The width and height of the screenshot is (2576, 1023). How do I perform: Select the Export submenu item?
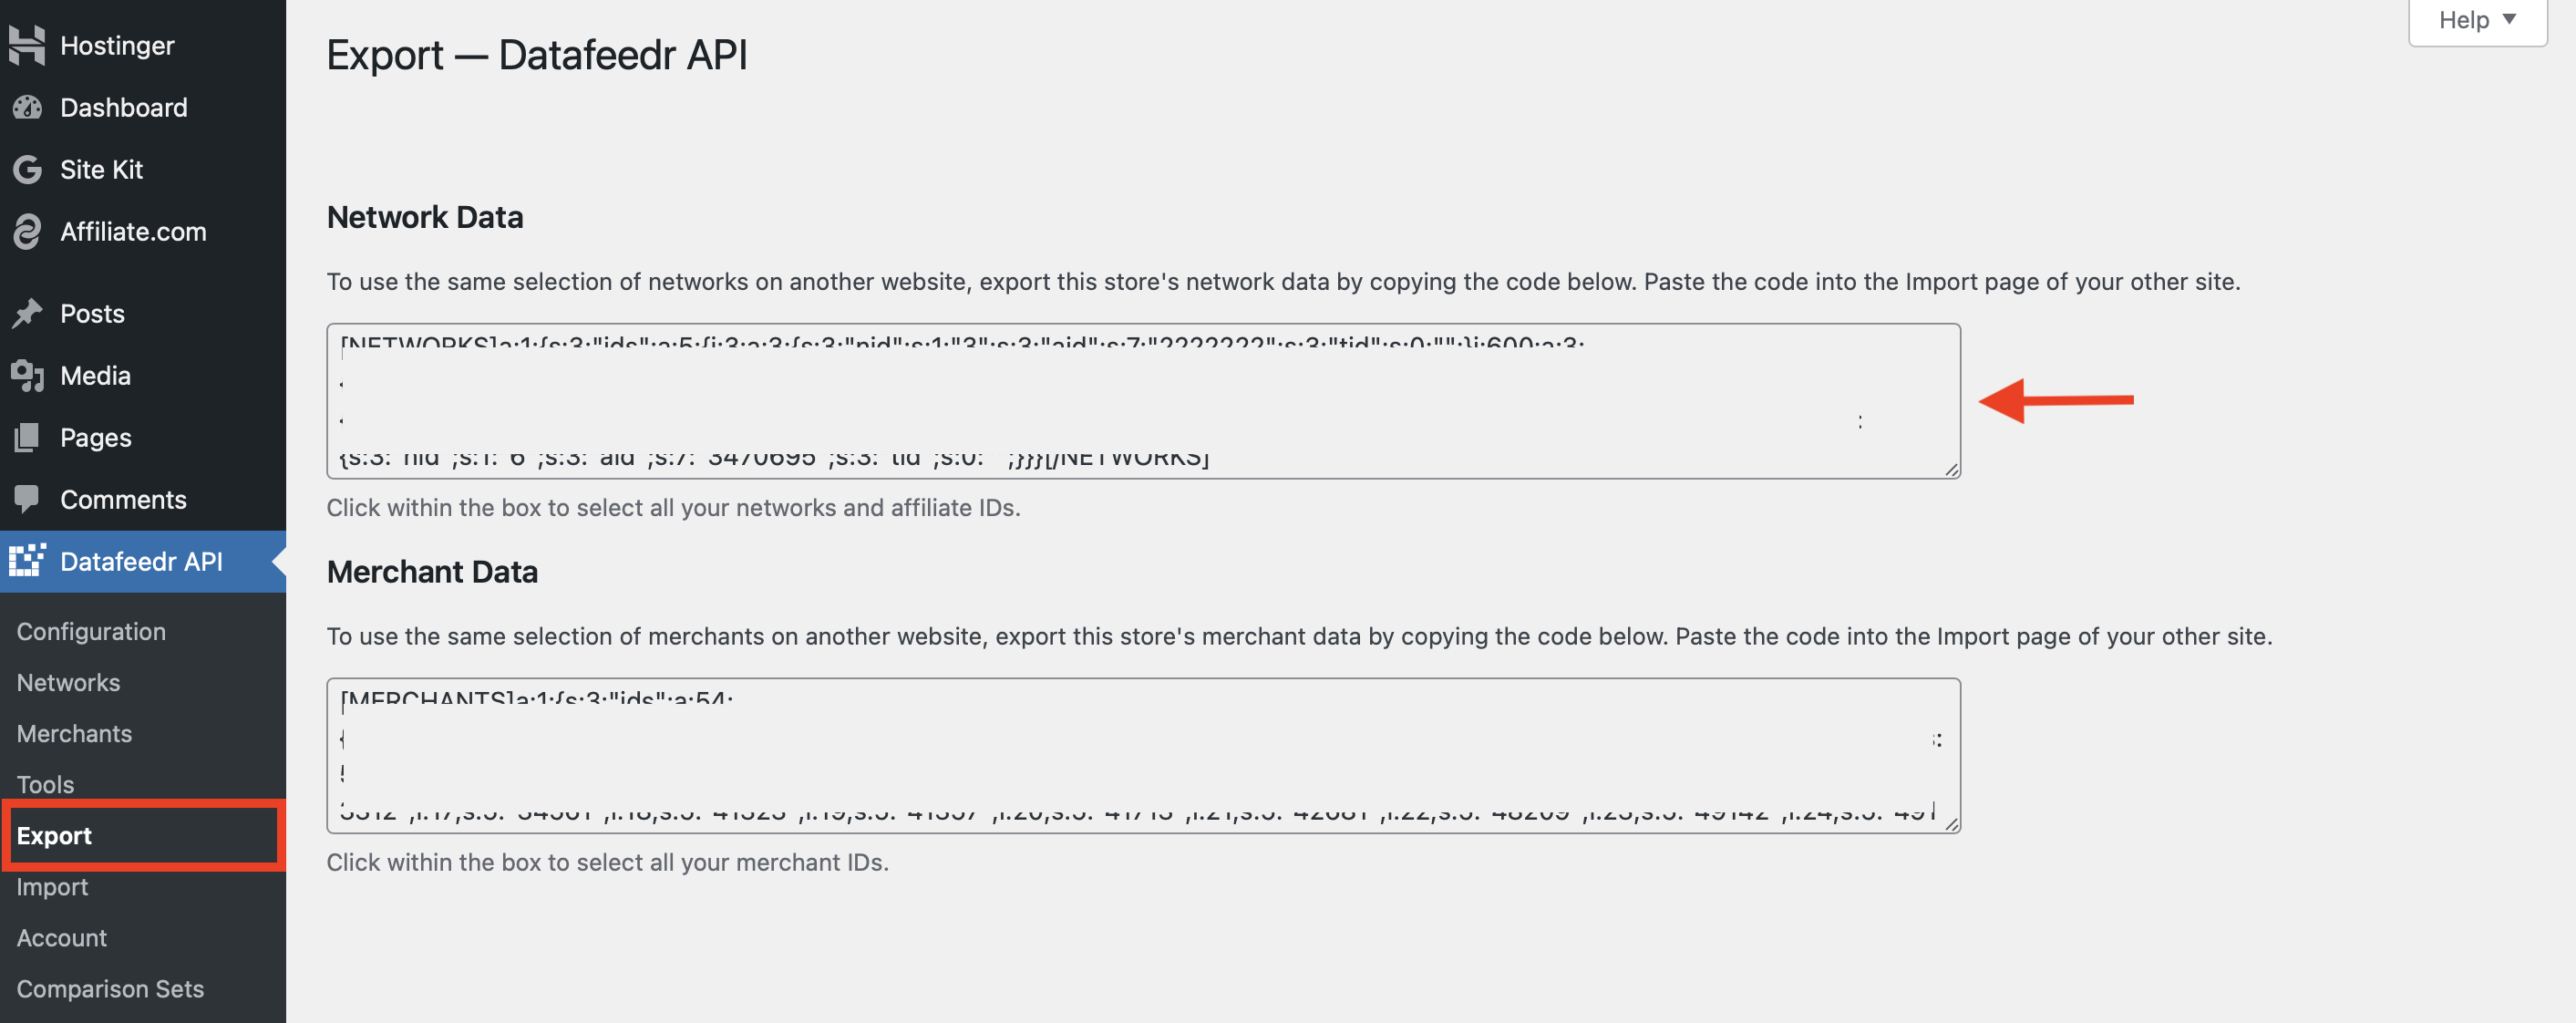coord(54,835)
